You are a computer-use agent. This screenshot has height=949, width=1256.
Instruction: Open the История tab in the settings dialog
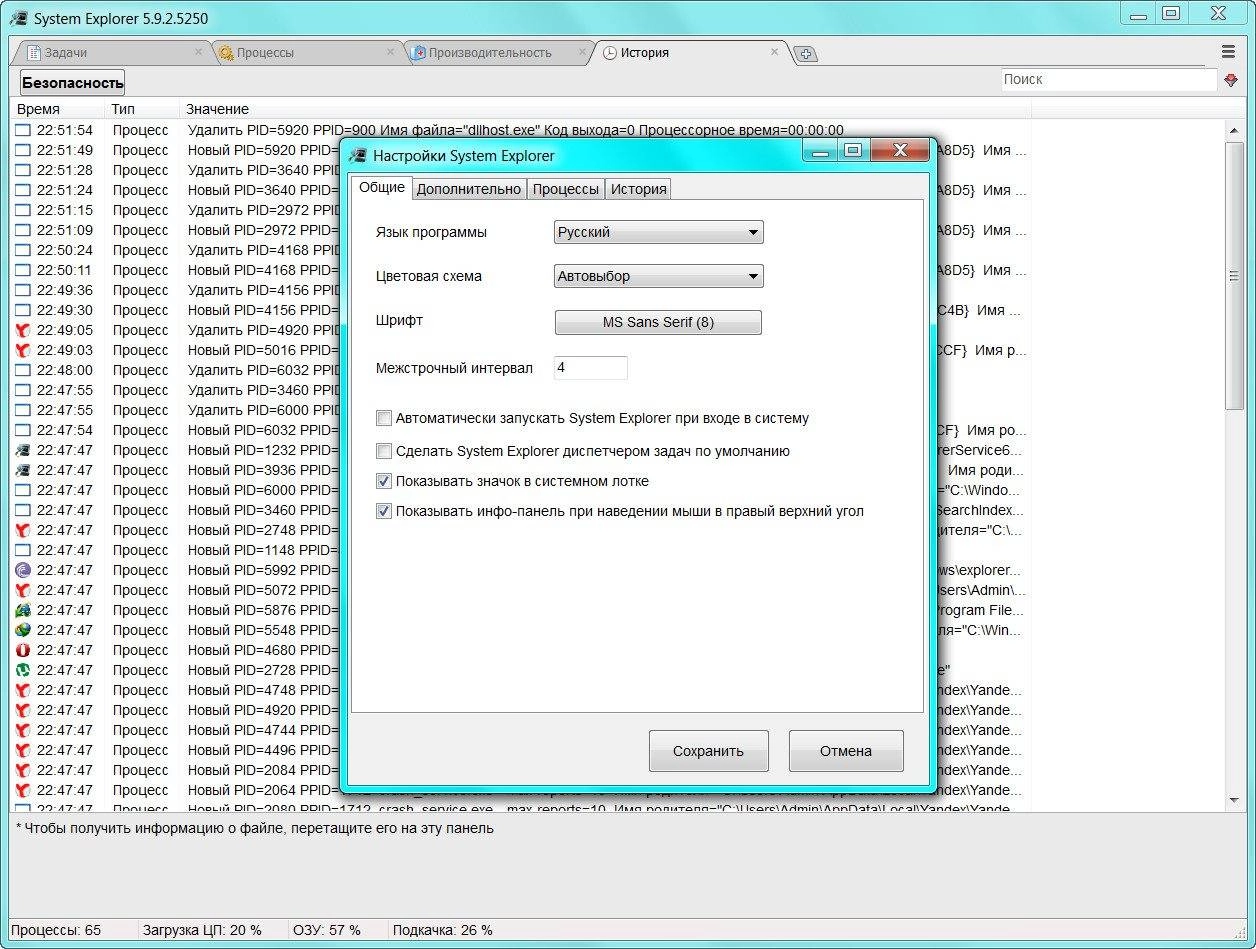pyautogui.click(x=638, y=189)
